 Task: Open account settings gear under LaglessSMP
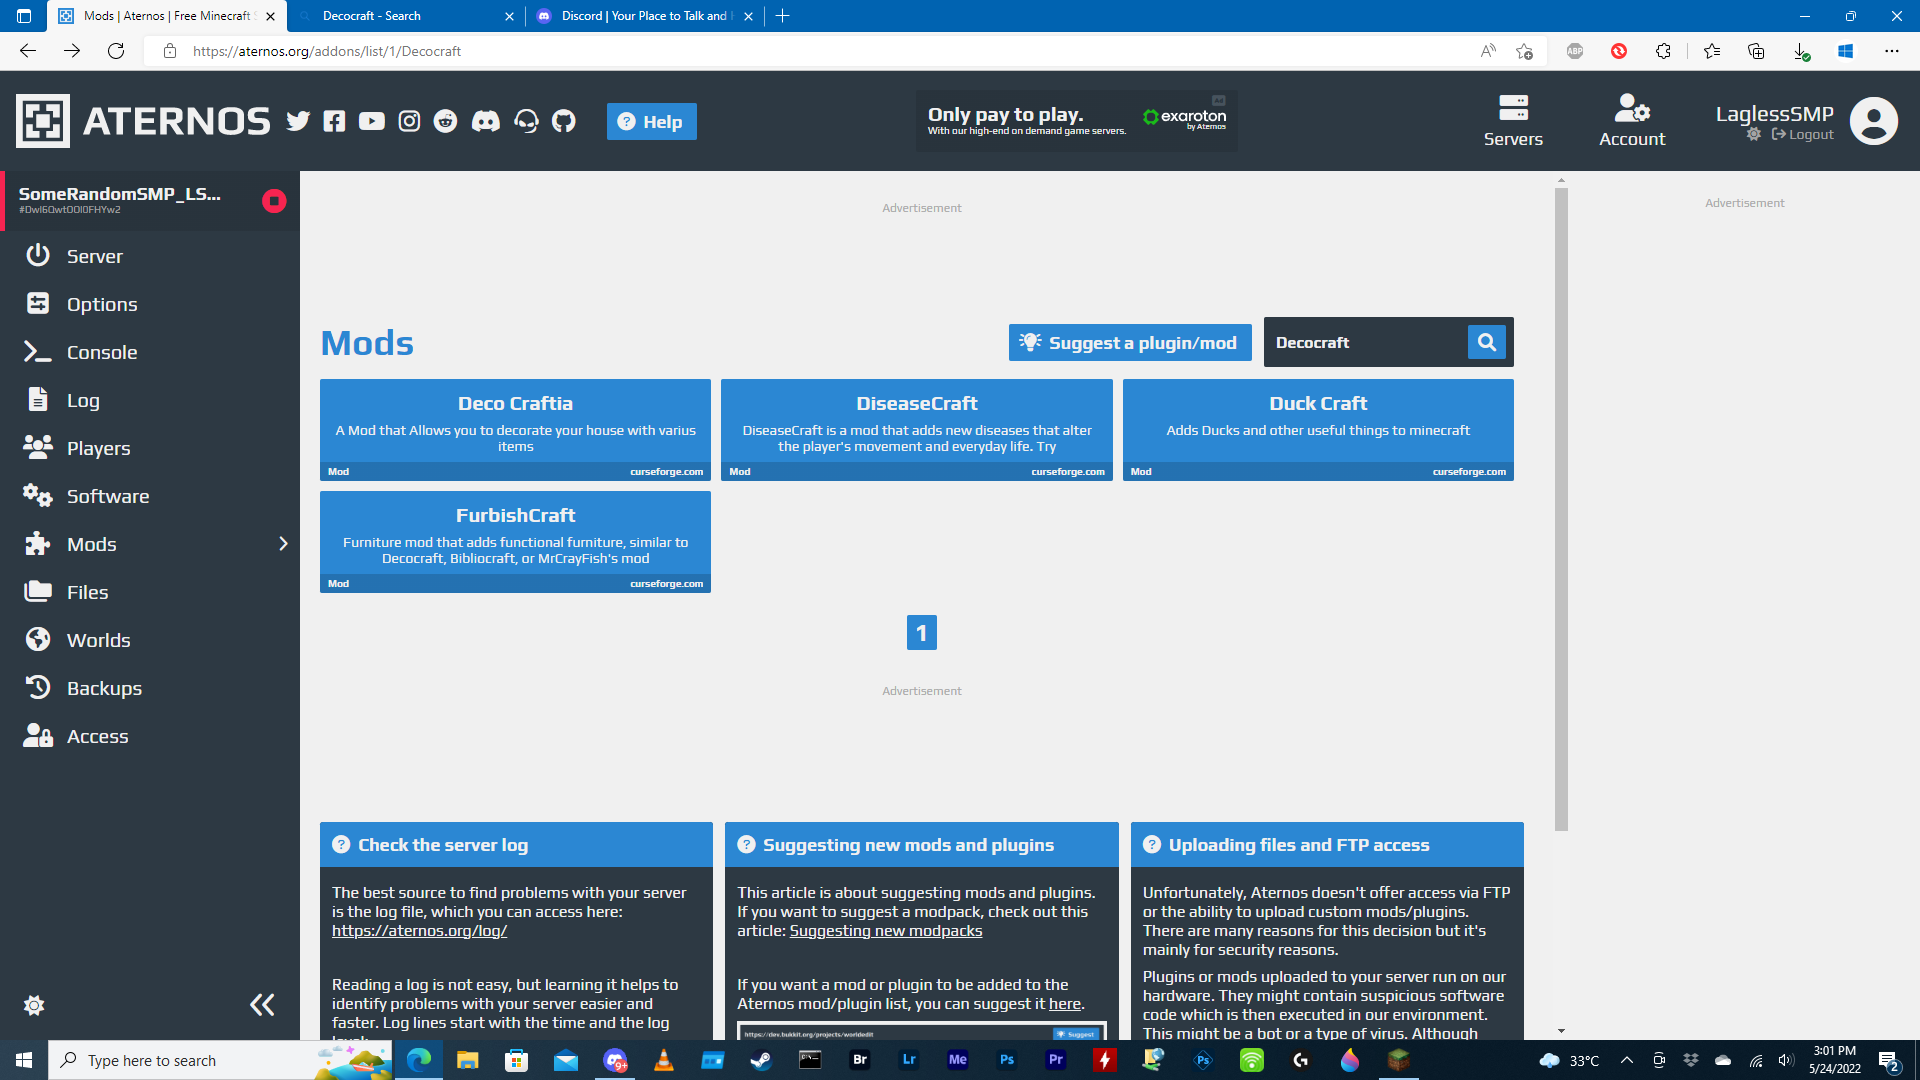pyautogui.click(x=1753, y=134)
